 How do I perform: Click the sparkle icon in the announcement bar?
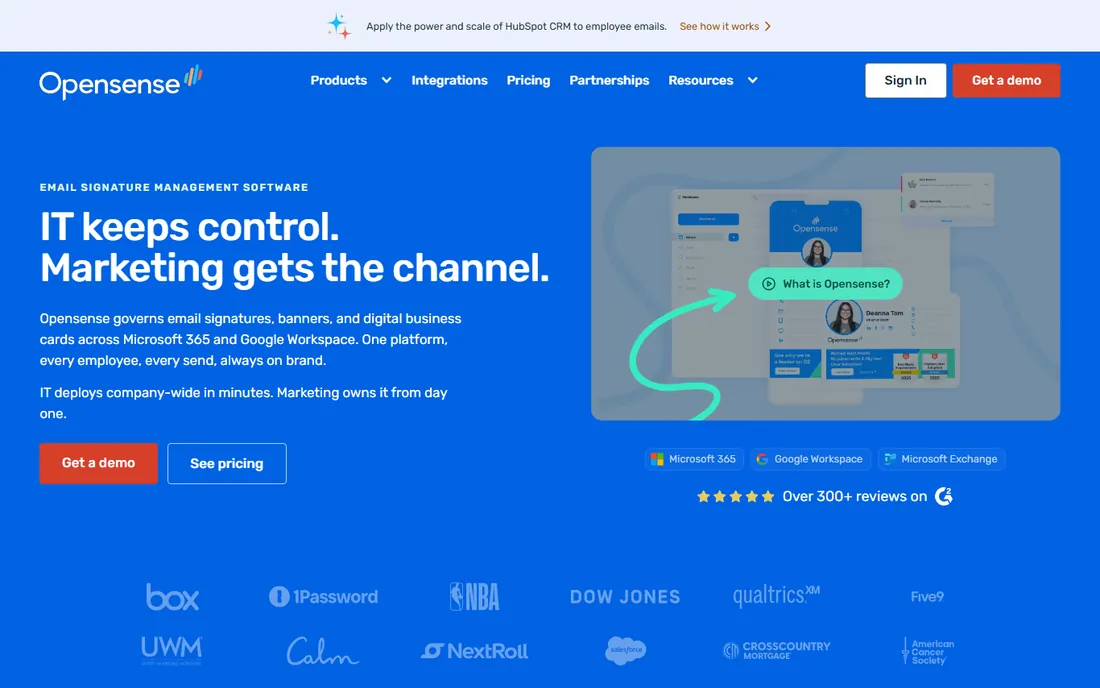click(339, 26)
